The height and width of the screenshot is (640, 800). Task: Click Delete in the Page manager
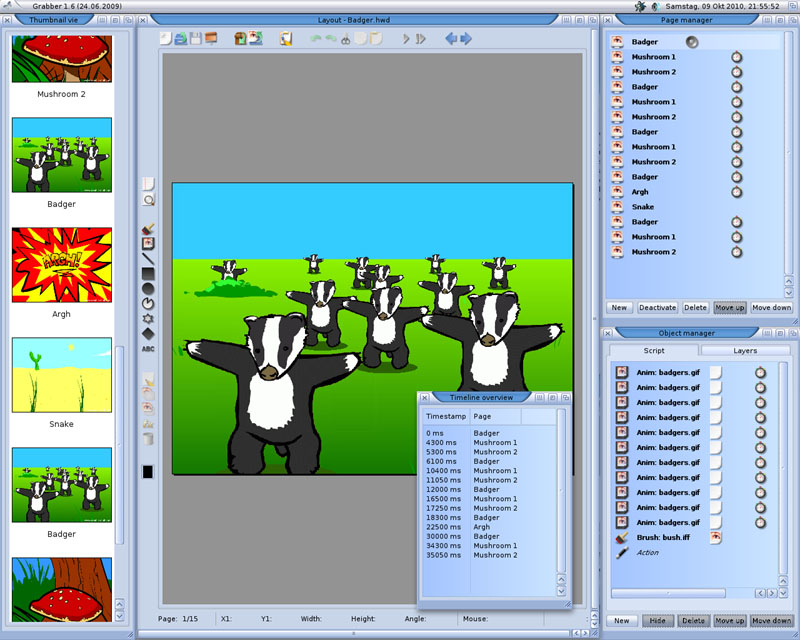[695, 308]
